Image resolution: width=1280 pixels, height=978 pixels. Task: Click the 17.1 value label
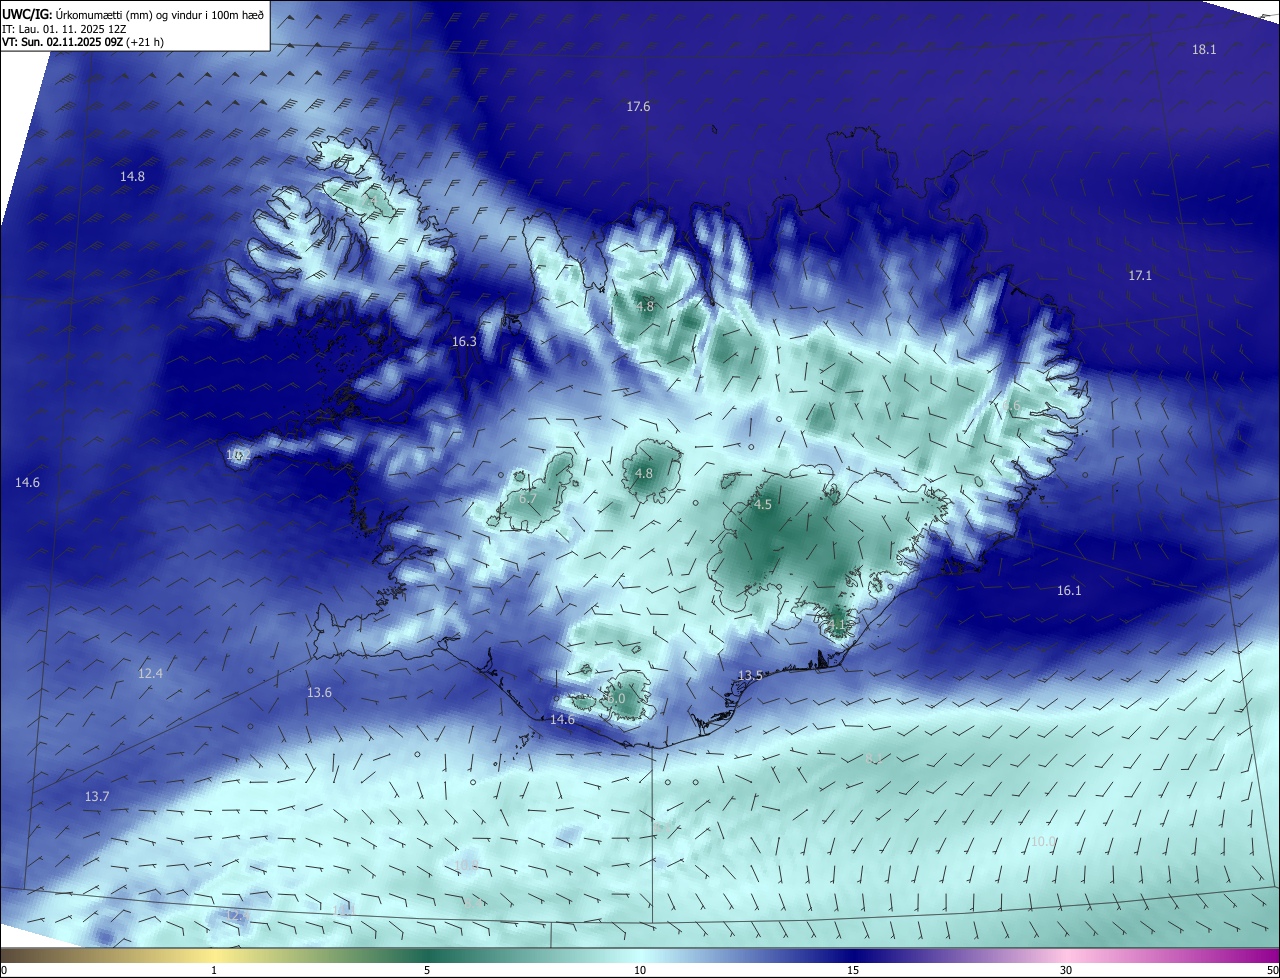click(1140, 276)
